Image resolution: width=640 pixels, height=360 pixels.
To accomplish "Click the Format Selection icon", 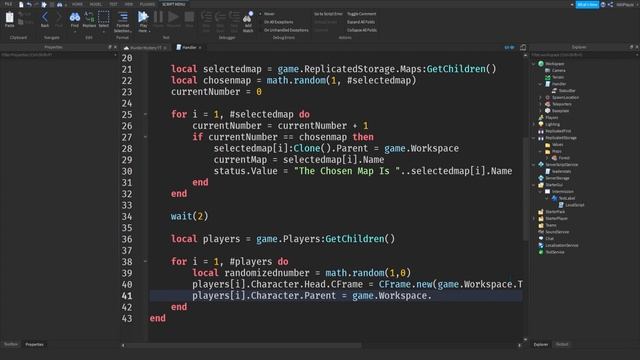I will click(123, 17).
